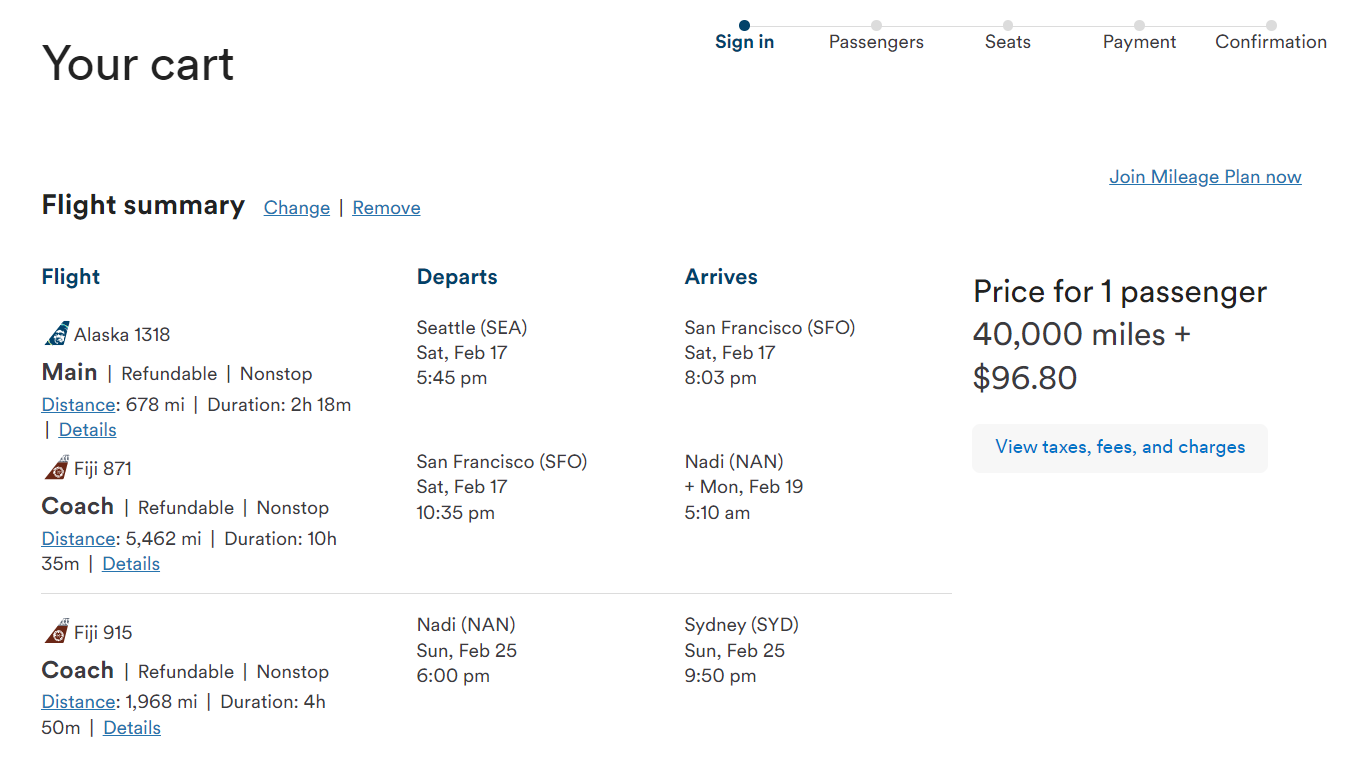The width and height of the screenshot is (1357, 769).
Task: Open Details for Alaska flight 1318
Action: (x=87, y=429)
